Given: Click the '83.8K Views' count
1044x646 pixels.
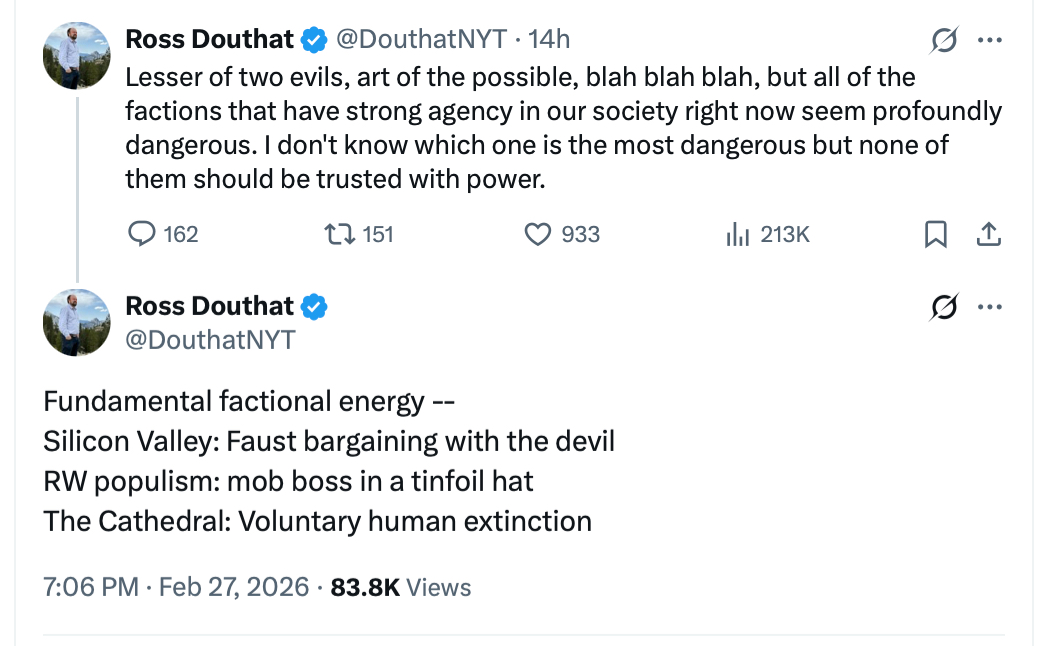Looking at the screenshot, I should click(x=400, y=586).
